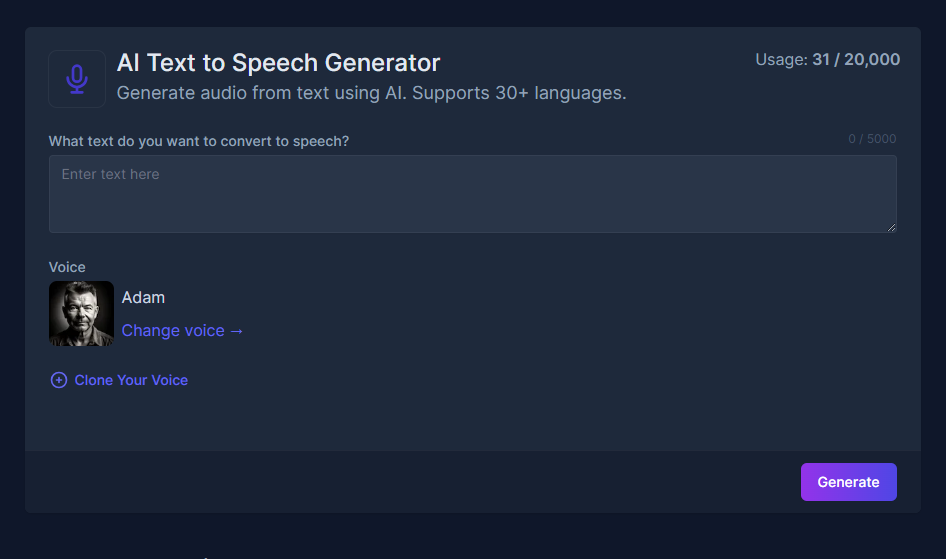Click the microphone icon beside the title
Screen dimensions: 946x559
coord(77,79)
